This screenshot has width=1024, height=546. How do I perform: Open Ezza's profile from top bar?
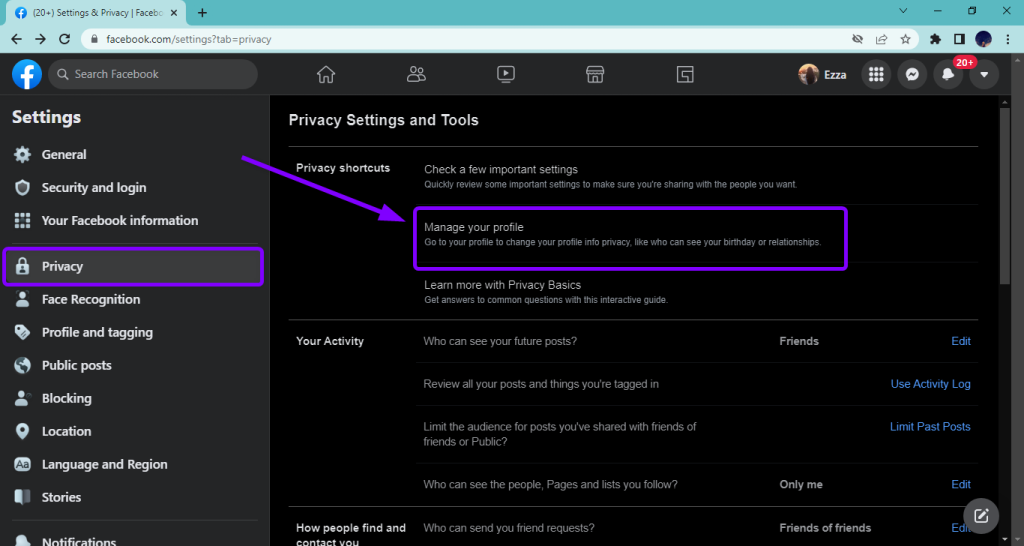click(x=822, y=74)
